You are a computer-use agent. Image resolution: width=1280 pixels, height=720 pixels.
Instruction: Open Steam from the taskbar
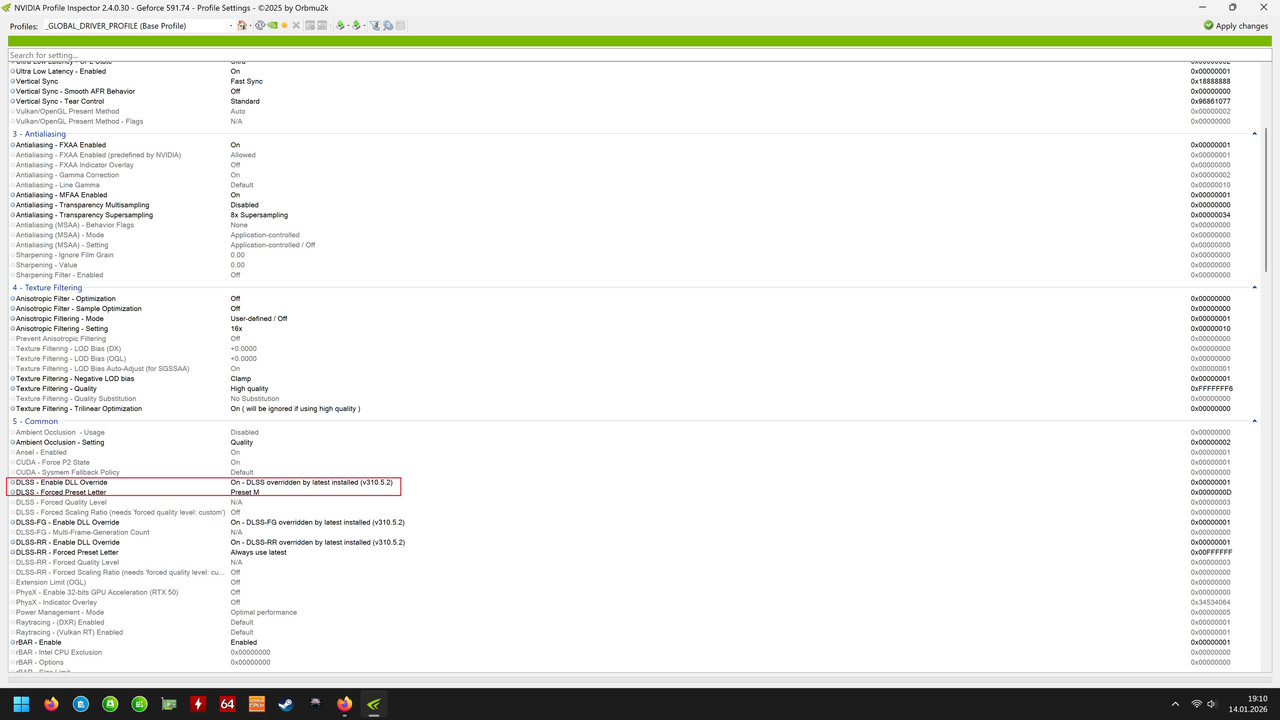286,704
